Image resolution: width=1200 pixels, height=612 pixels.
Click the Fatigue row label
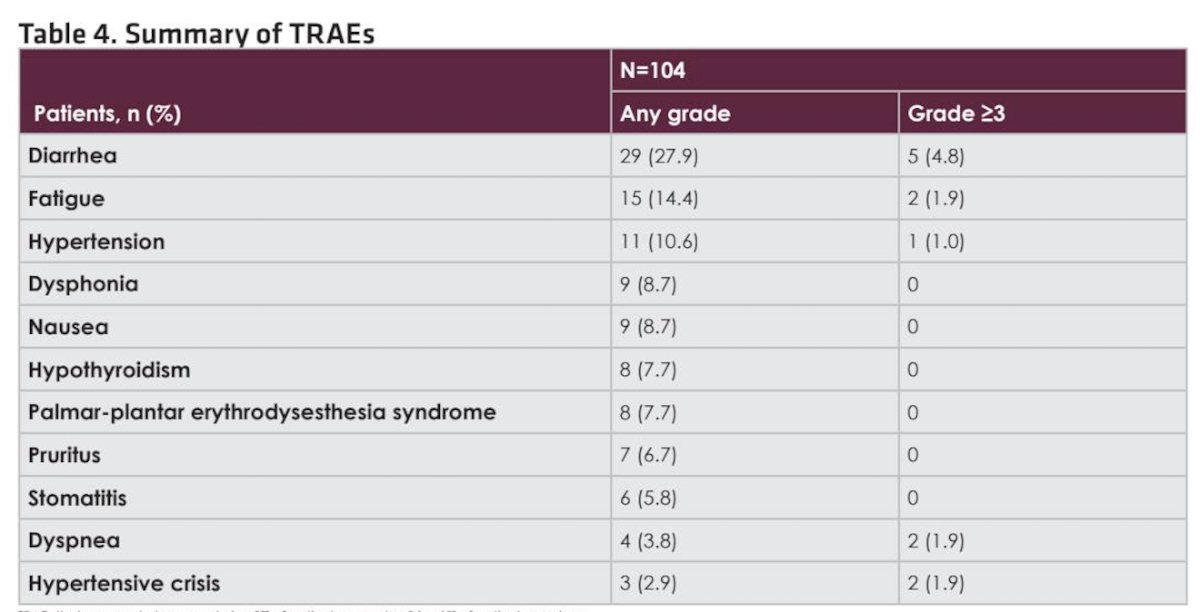coord(66,199)
